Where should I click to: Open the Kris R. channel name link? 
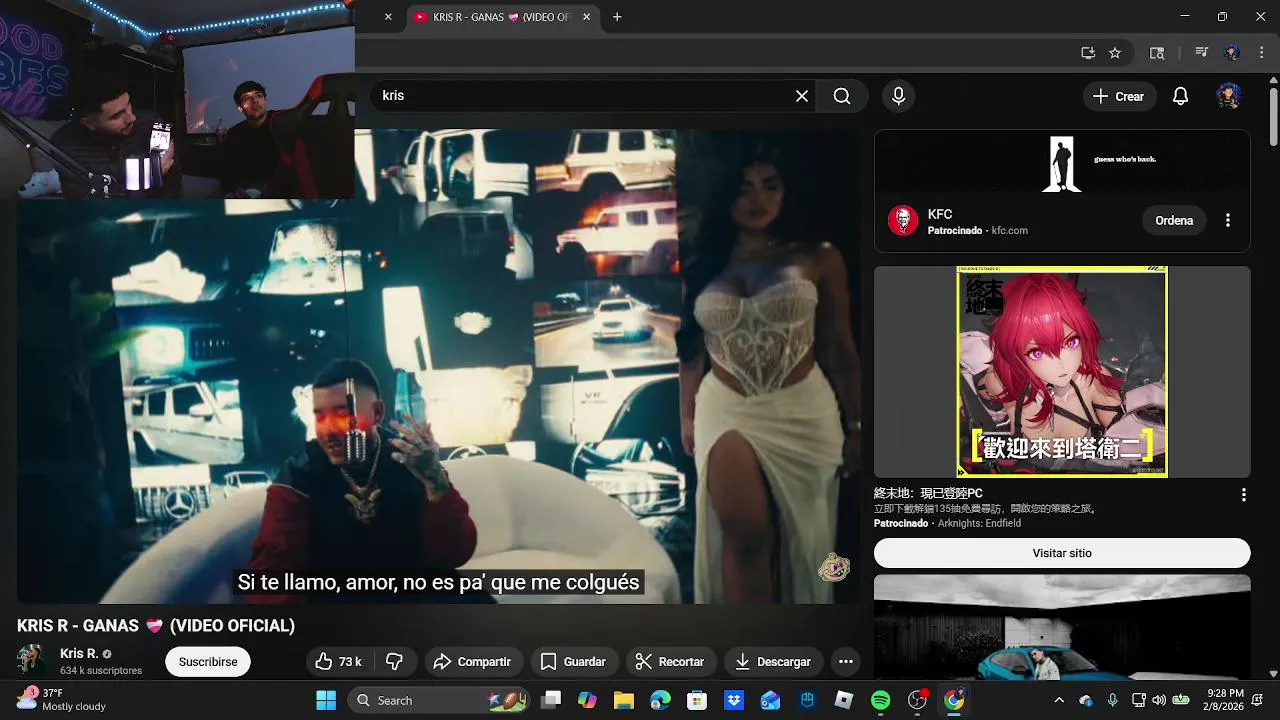tap(79, 653)
